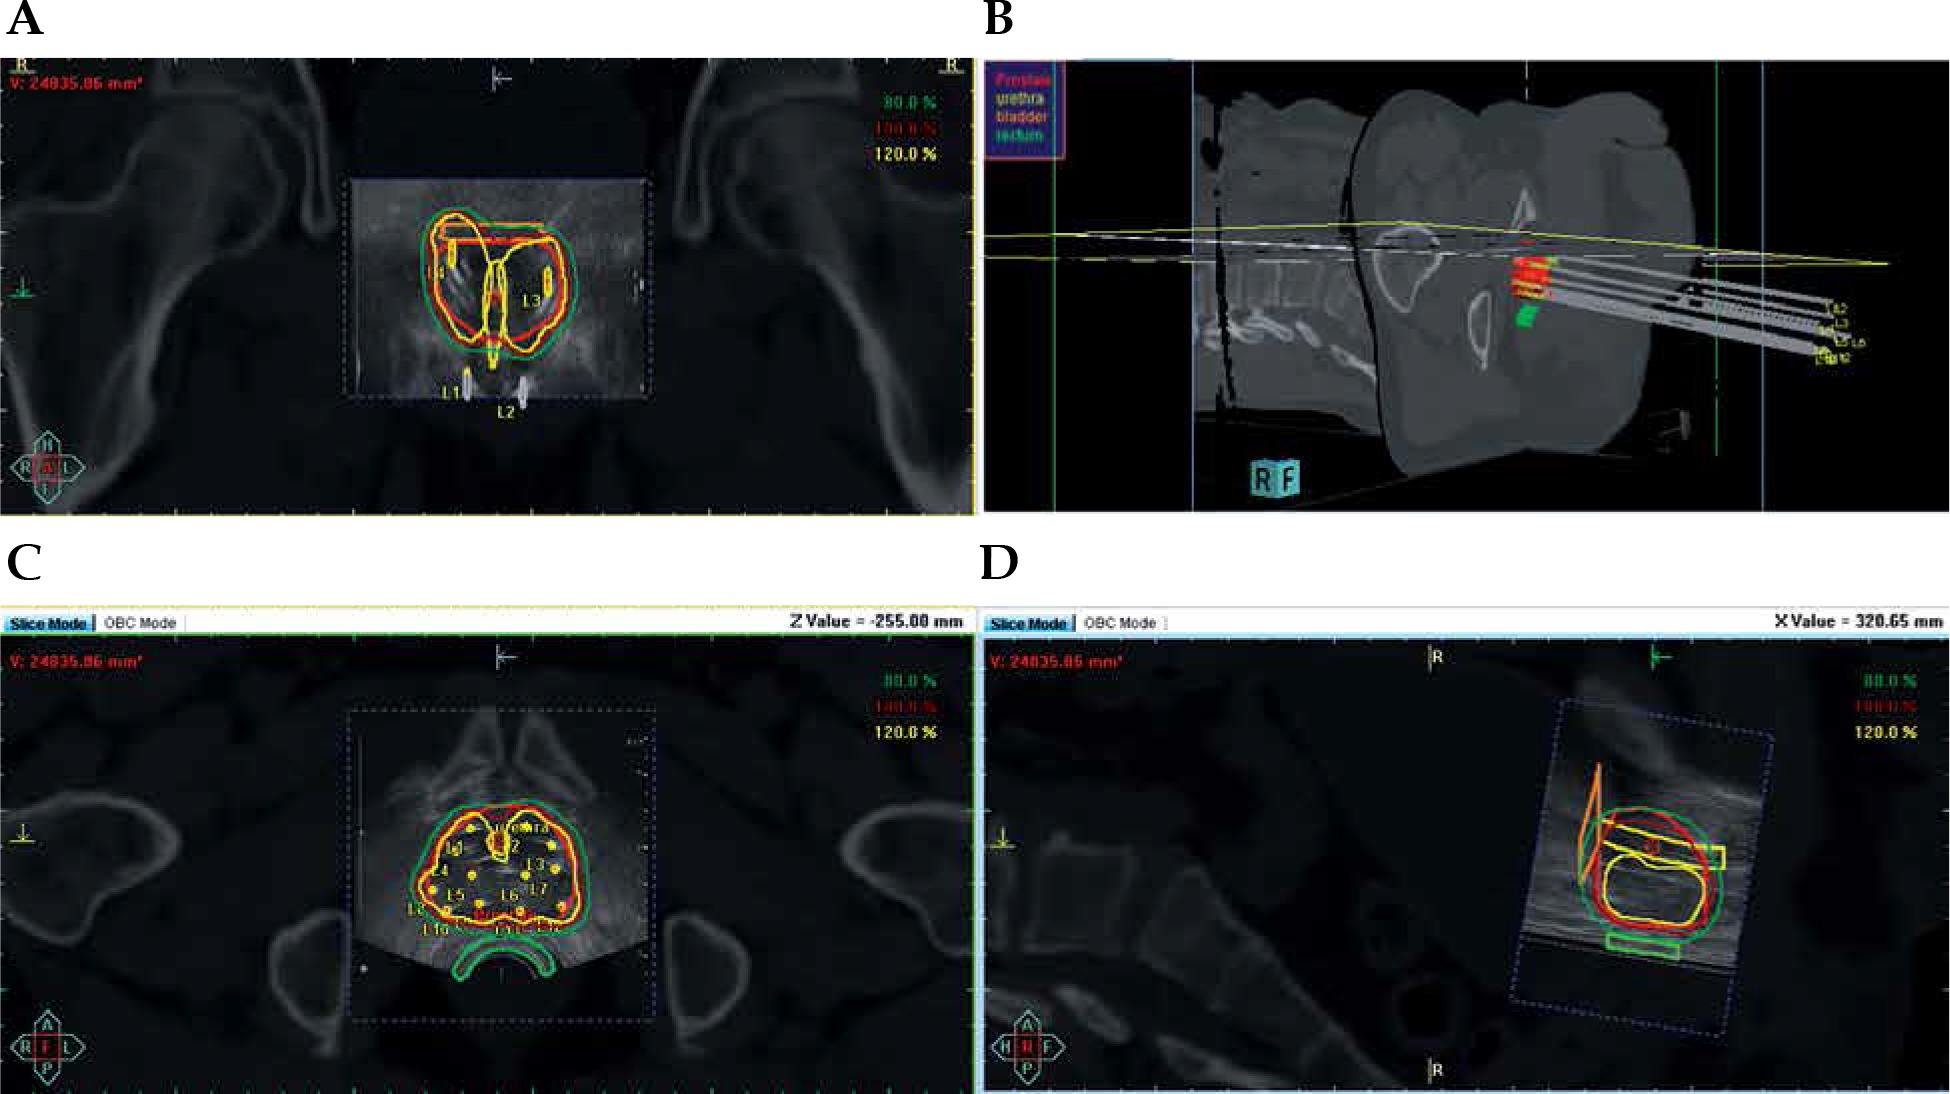Click the green plane marker left of panel A
Screen dimensions: 1950x1094
coord(23,290)
